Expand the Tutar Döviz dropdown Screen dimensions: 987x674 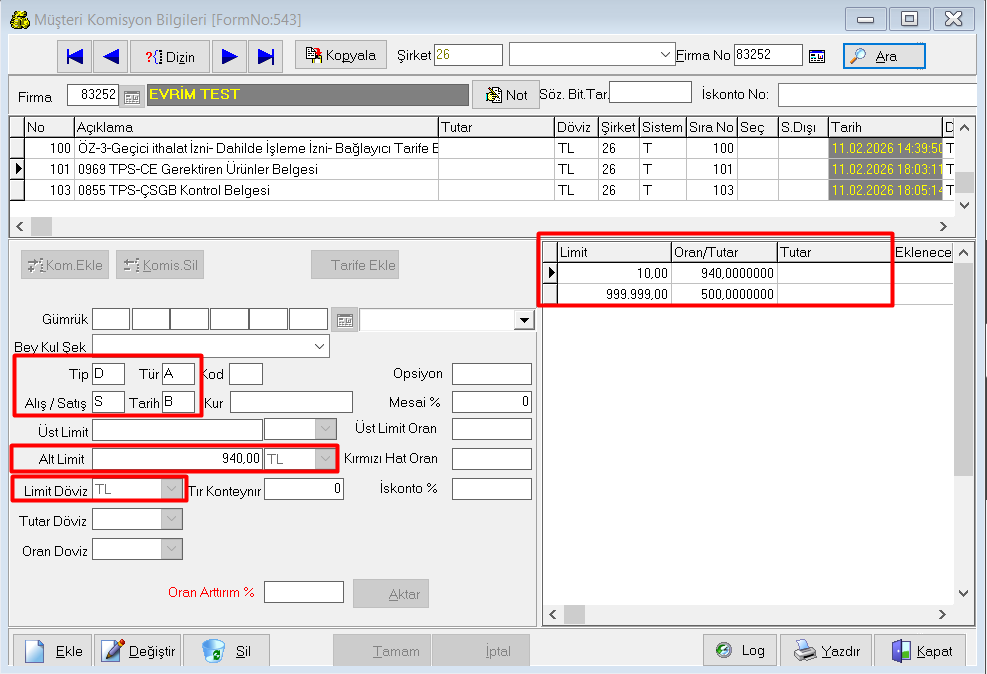coord(172,519)
